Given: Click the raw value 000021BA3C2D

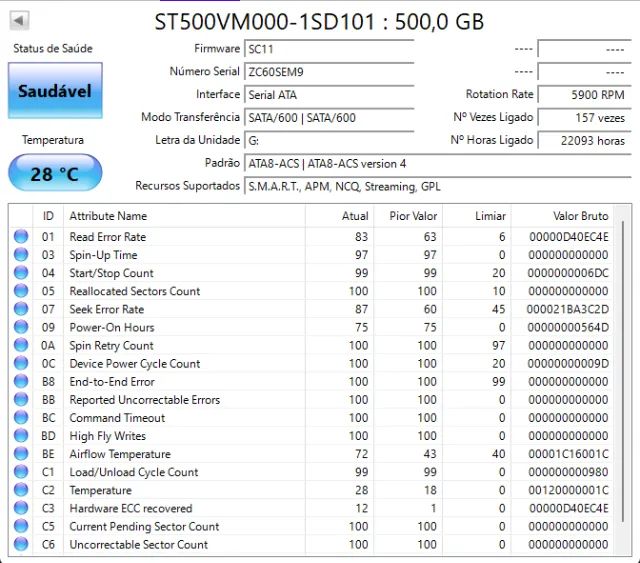Looking at the screenshot, I should pyautogui.click(x=567, y=309).
